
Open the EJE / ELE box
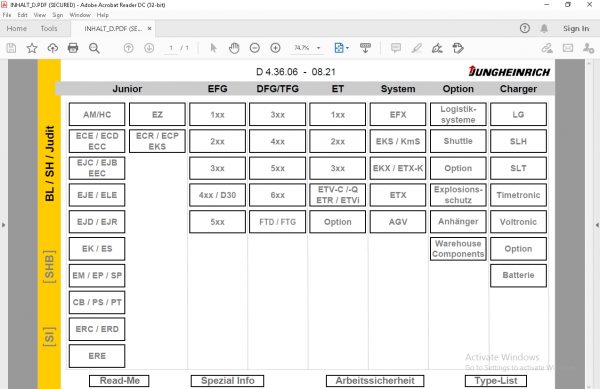tap(97, 195)
